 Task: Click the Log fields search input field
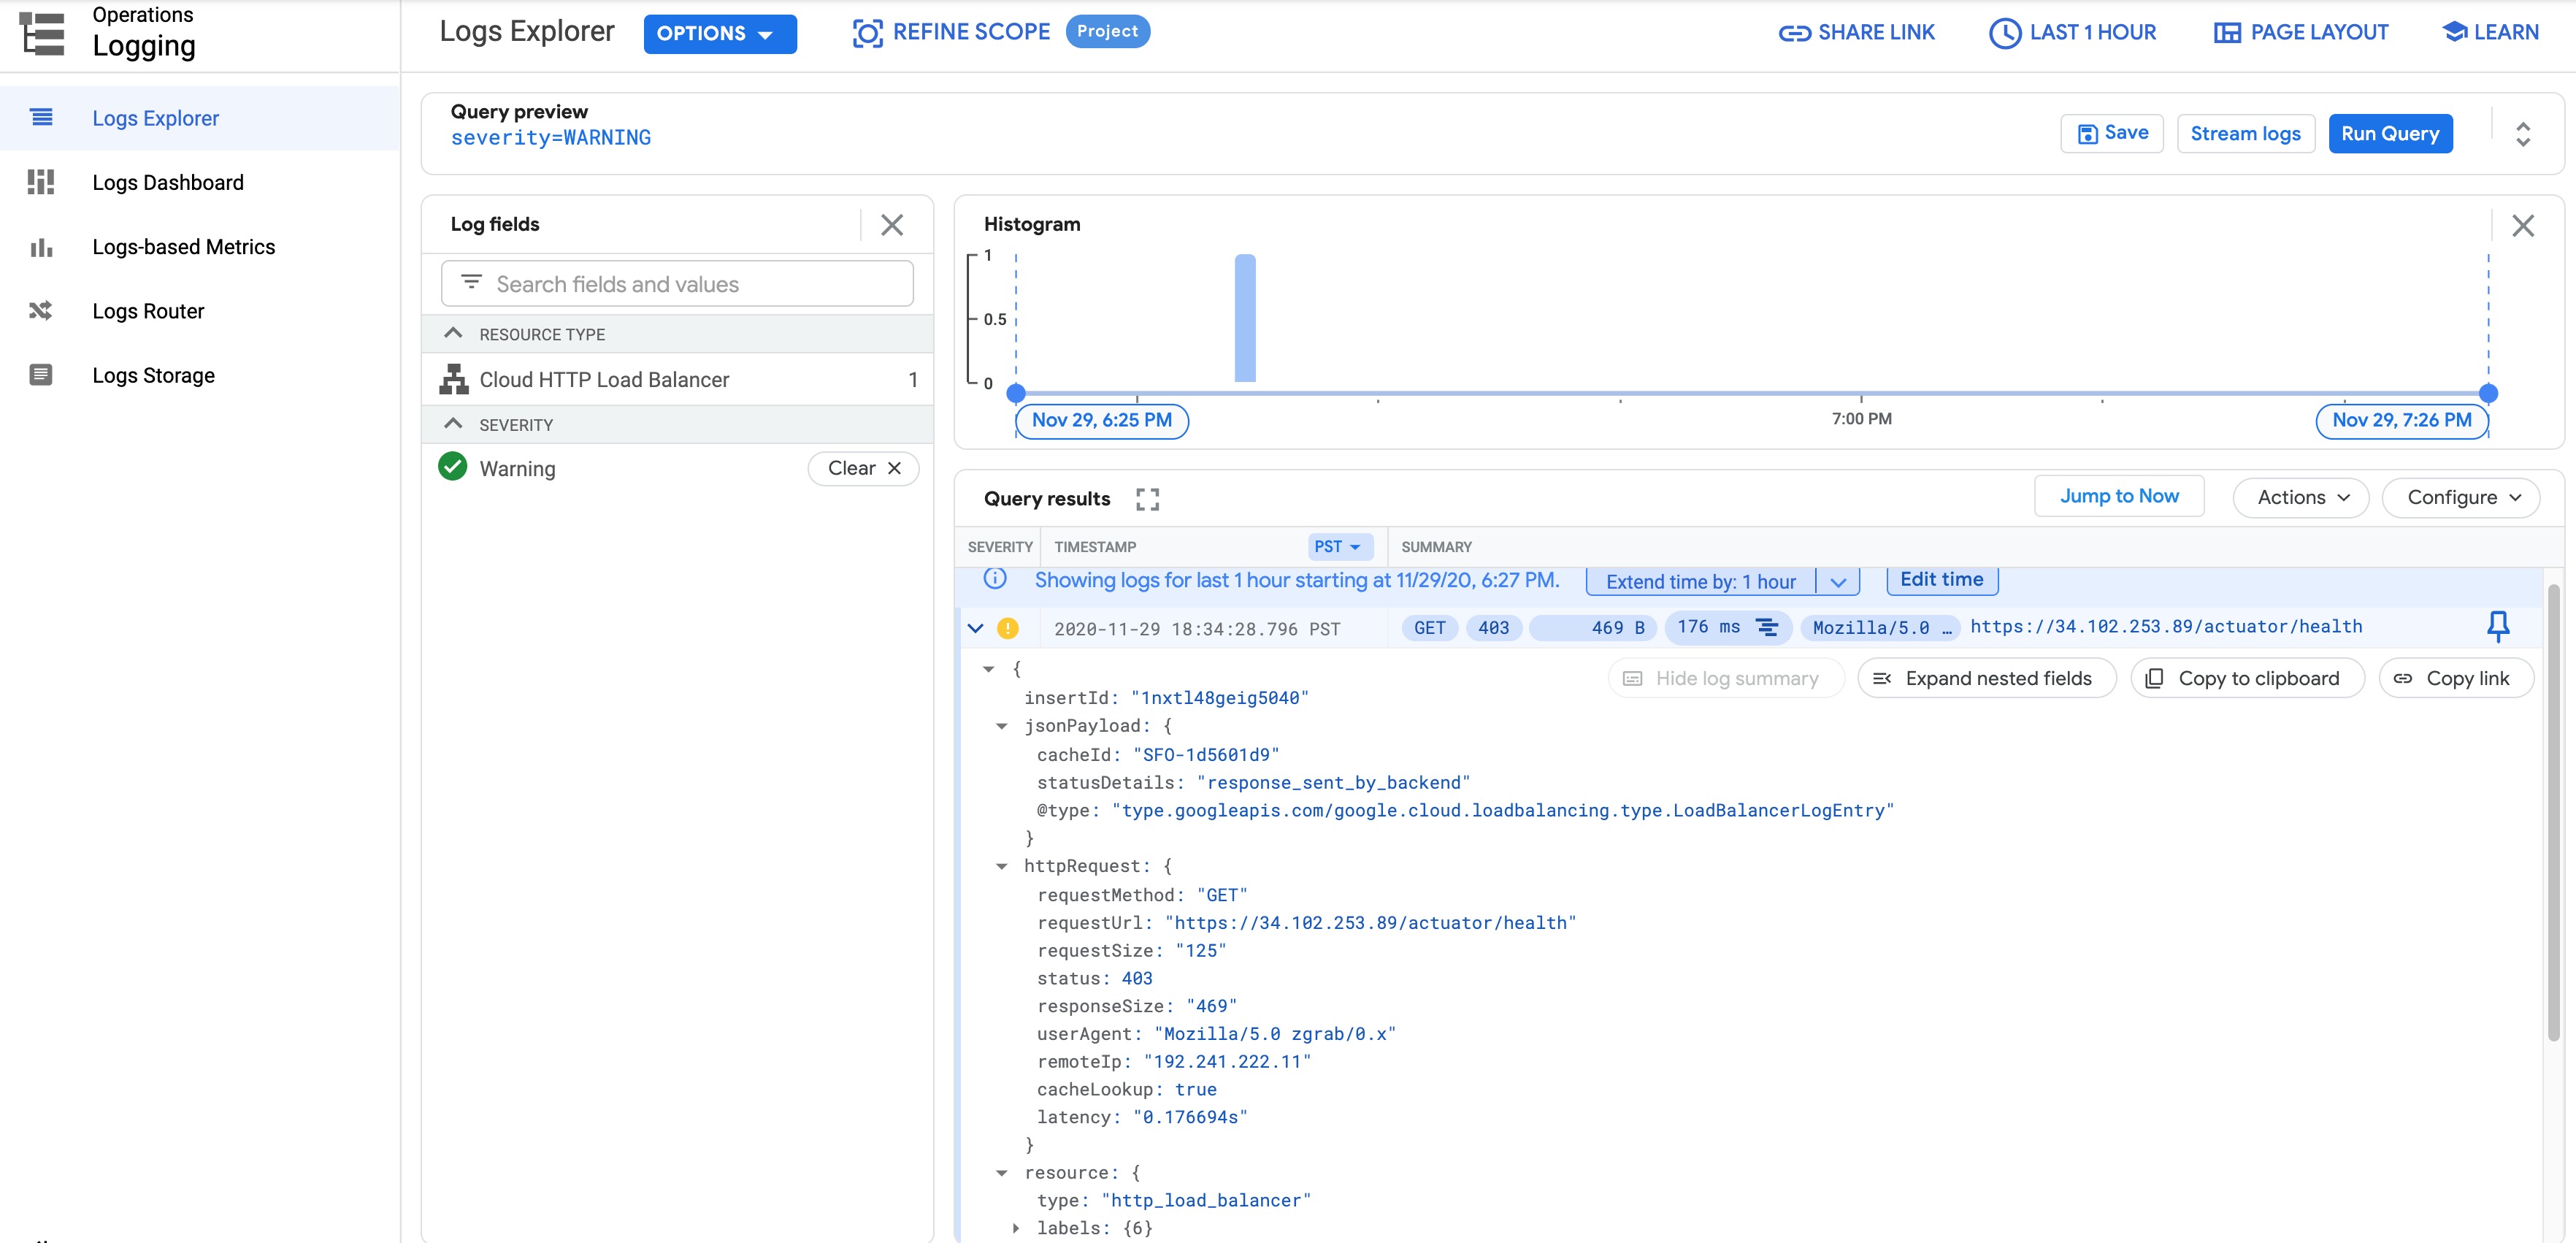point(678,283)
